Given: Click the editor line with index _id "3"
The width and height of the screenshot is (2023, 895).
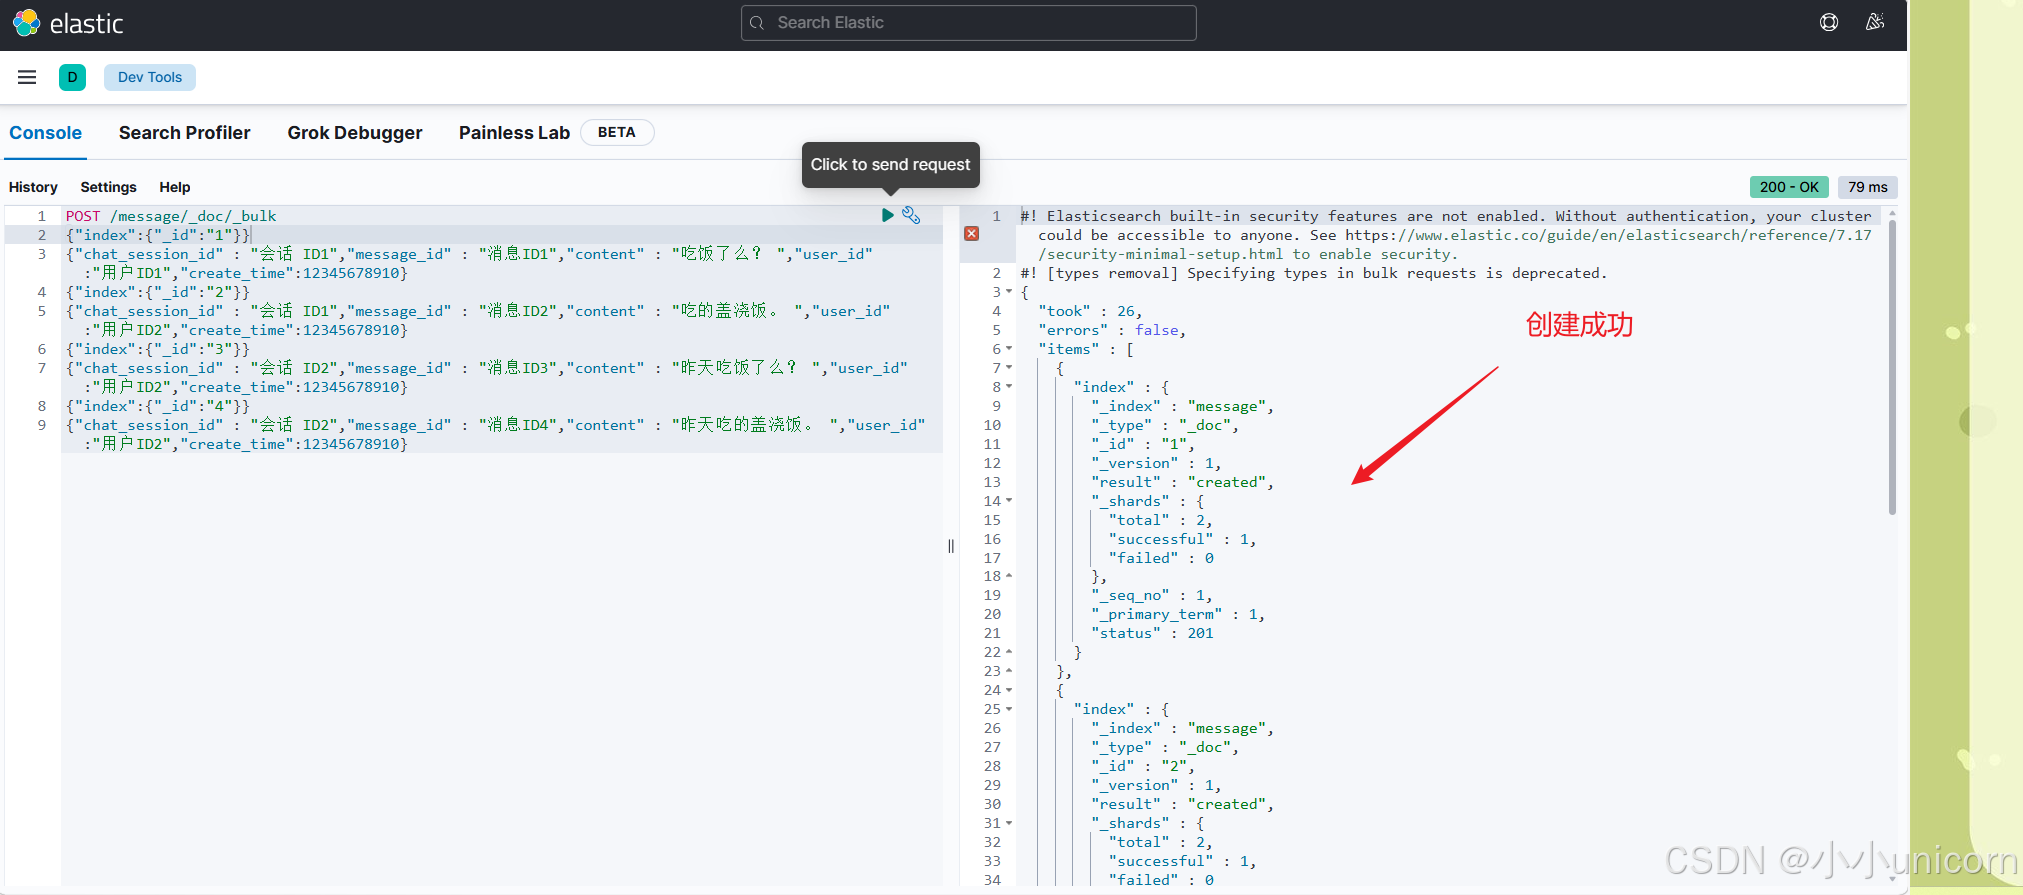Looking at the screenshot, I should [x=158, y=349].
